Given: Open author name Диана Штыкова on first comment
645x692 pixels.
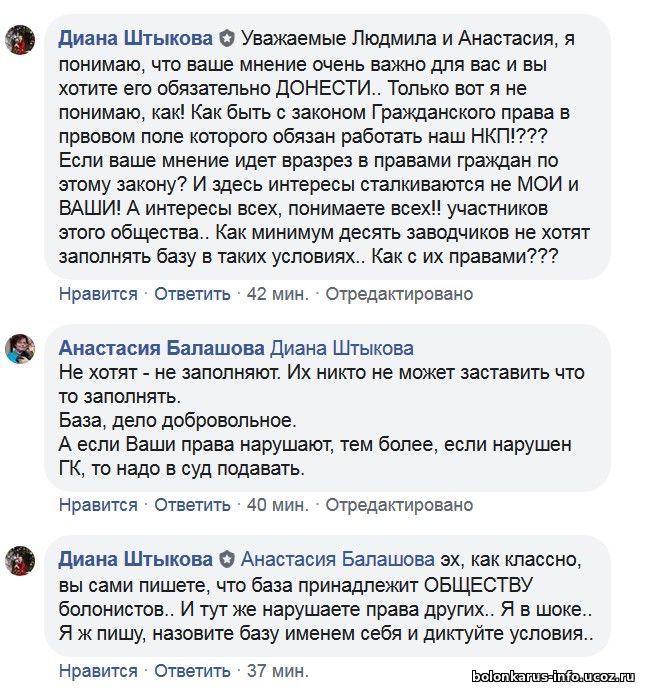Looking at the screenshot, I should click(135, 39).
